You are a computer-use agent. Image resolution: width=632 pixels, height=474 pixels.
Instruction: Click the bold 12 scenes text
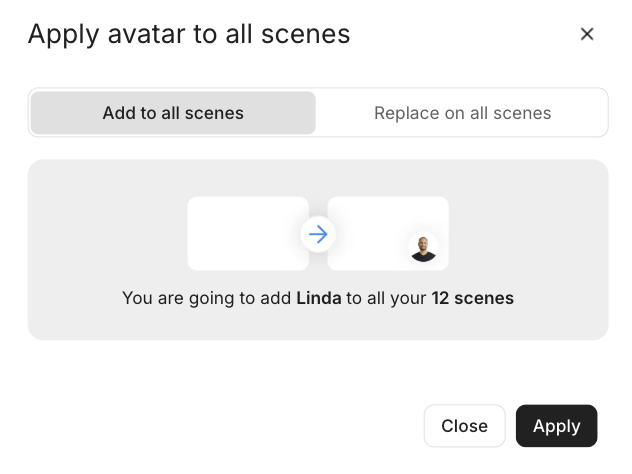472,298
